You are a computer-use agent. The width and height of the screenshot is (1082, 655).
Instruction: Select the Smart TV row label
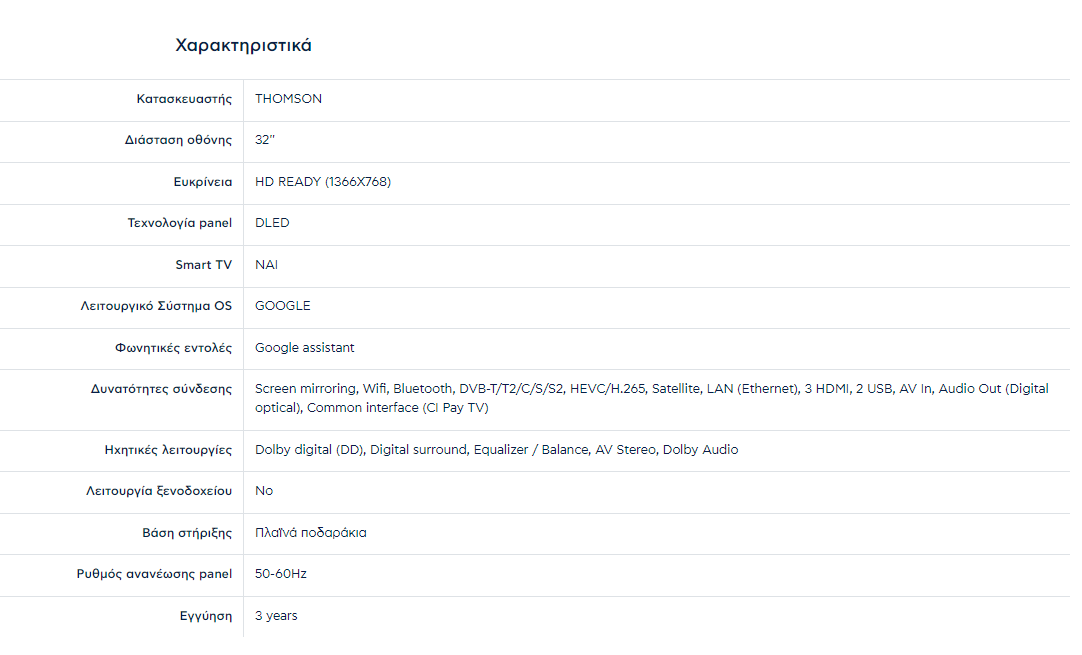click(203, 265)
